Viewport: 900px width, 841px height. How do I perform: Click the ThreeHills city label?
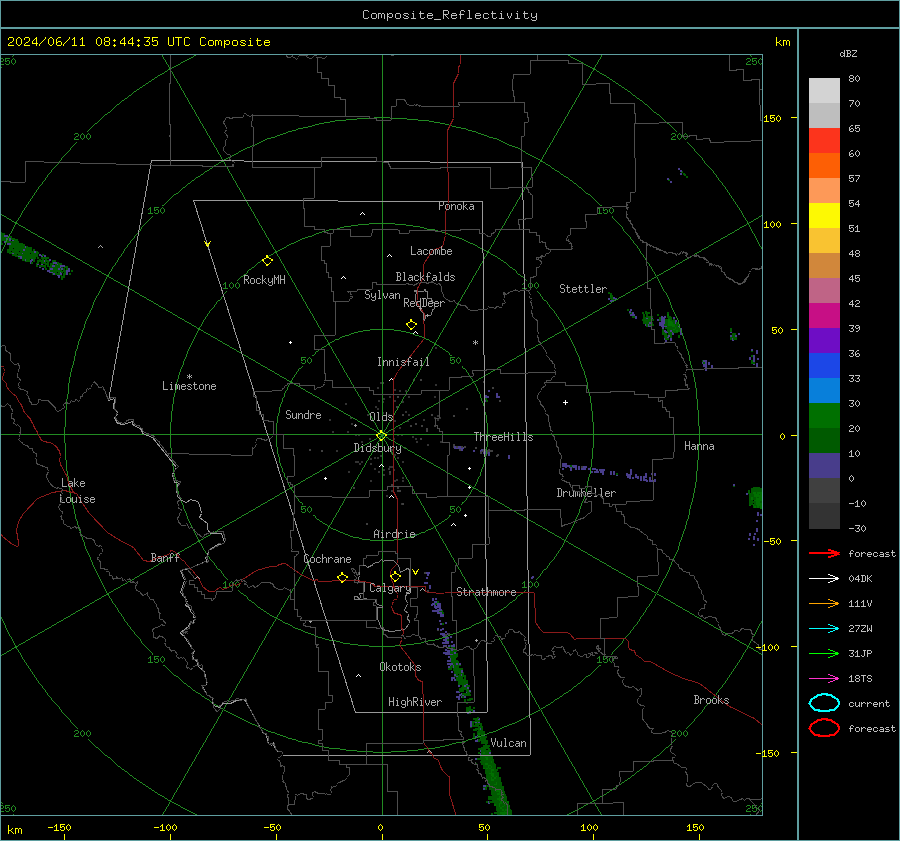(x=503, y=437)
